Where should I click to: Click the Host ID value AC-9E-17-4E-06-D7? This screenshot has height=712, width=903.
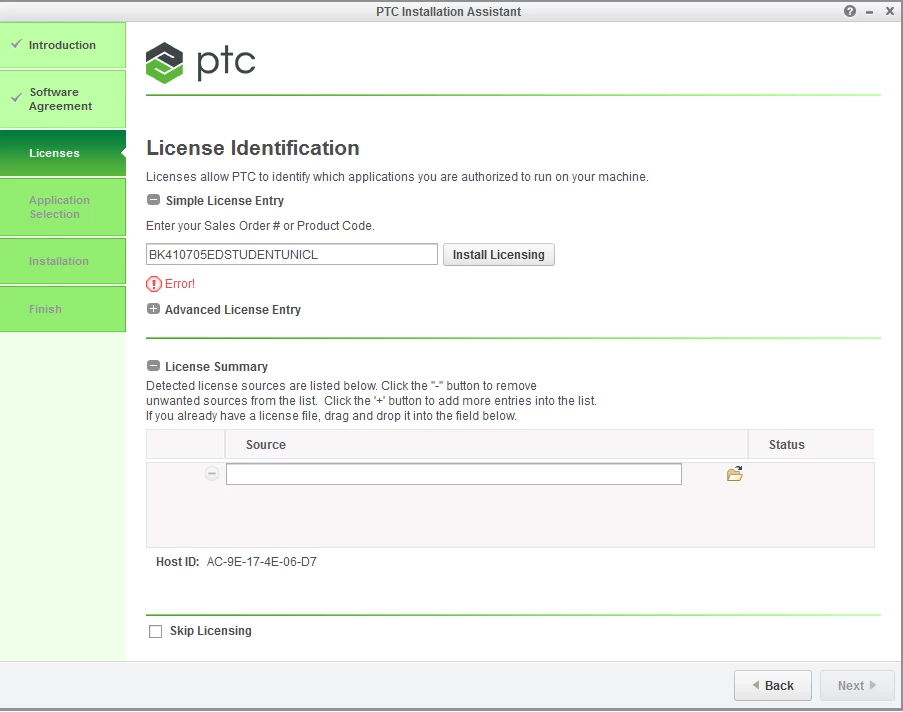pos(261,562)
